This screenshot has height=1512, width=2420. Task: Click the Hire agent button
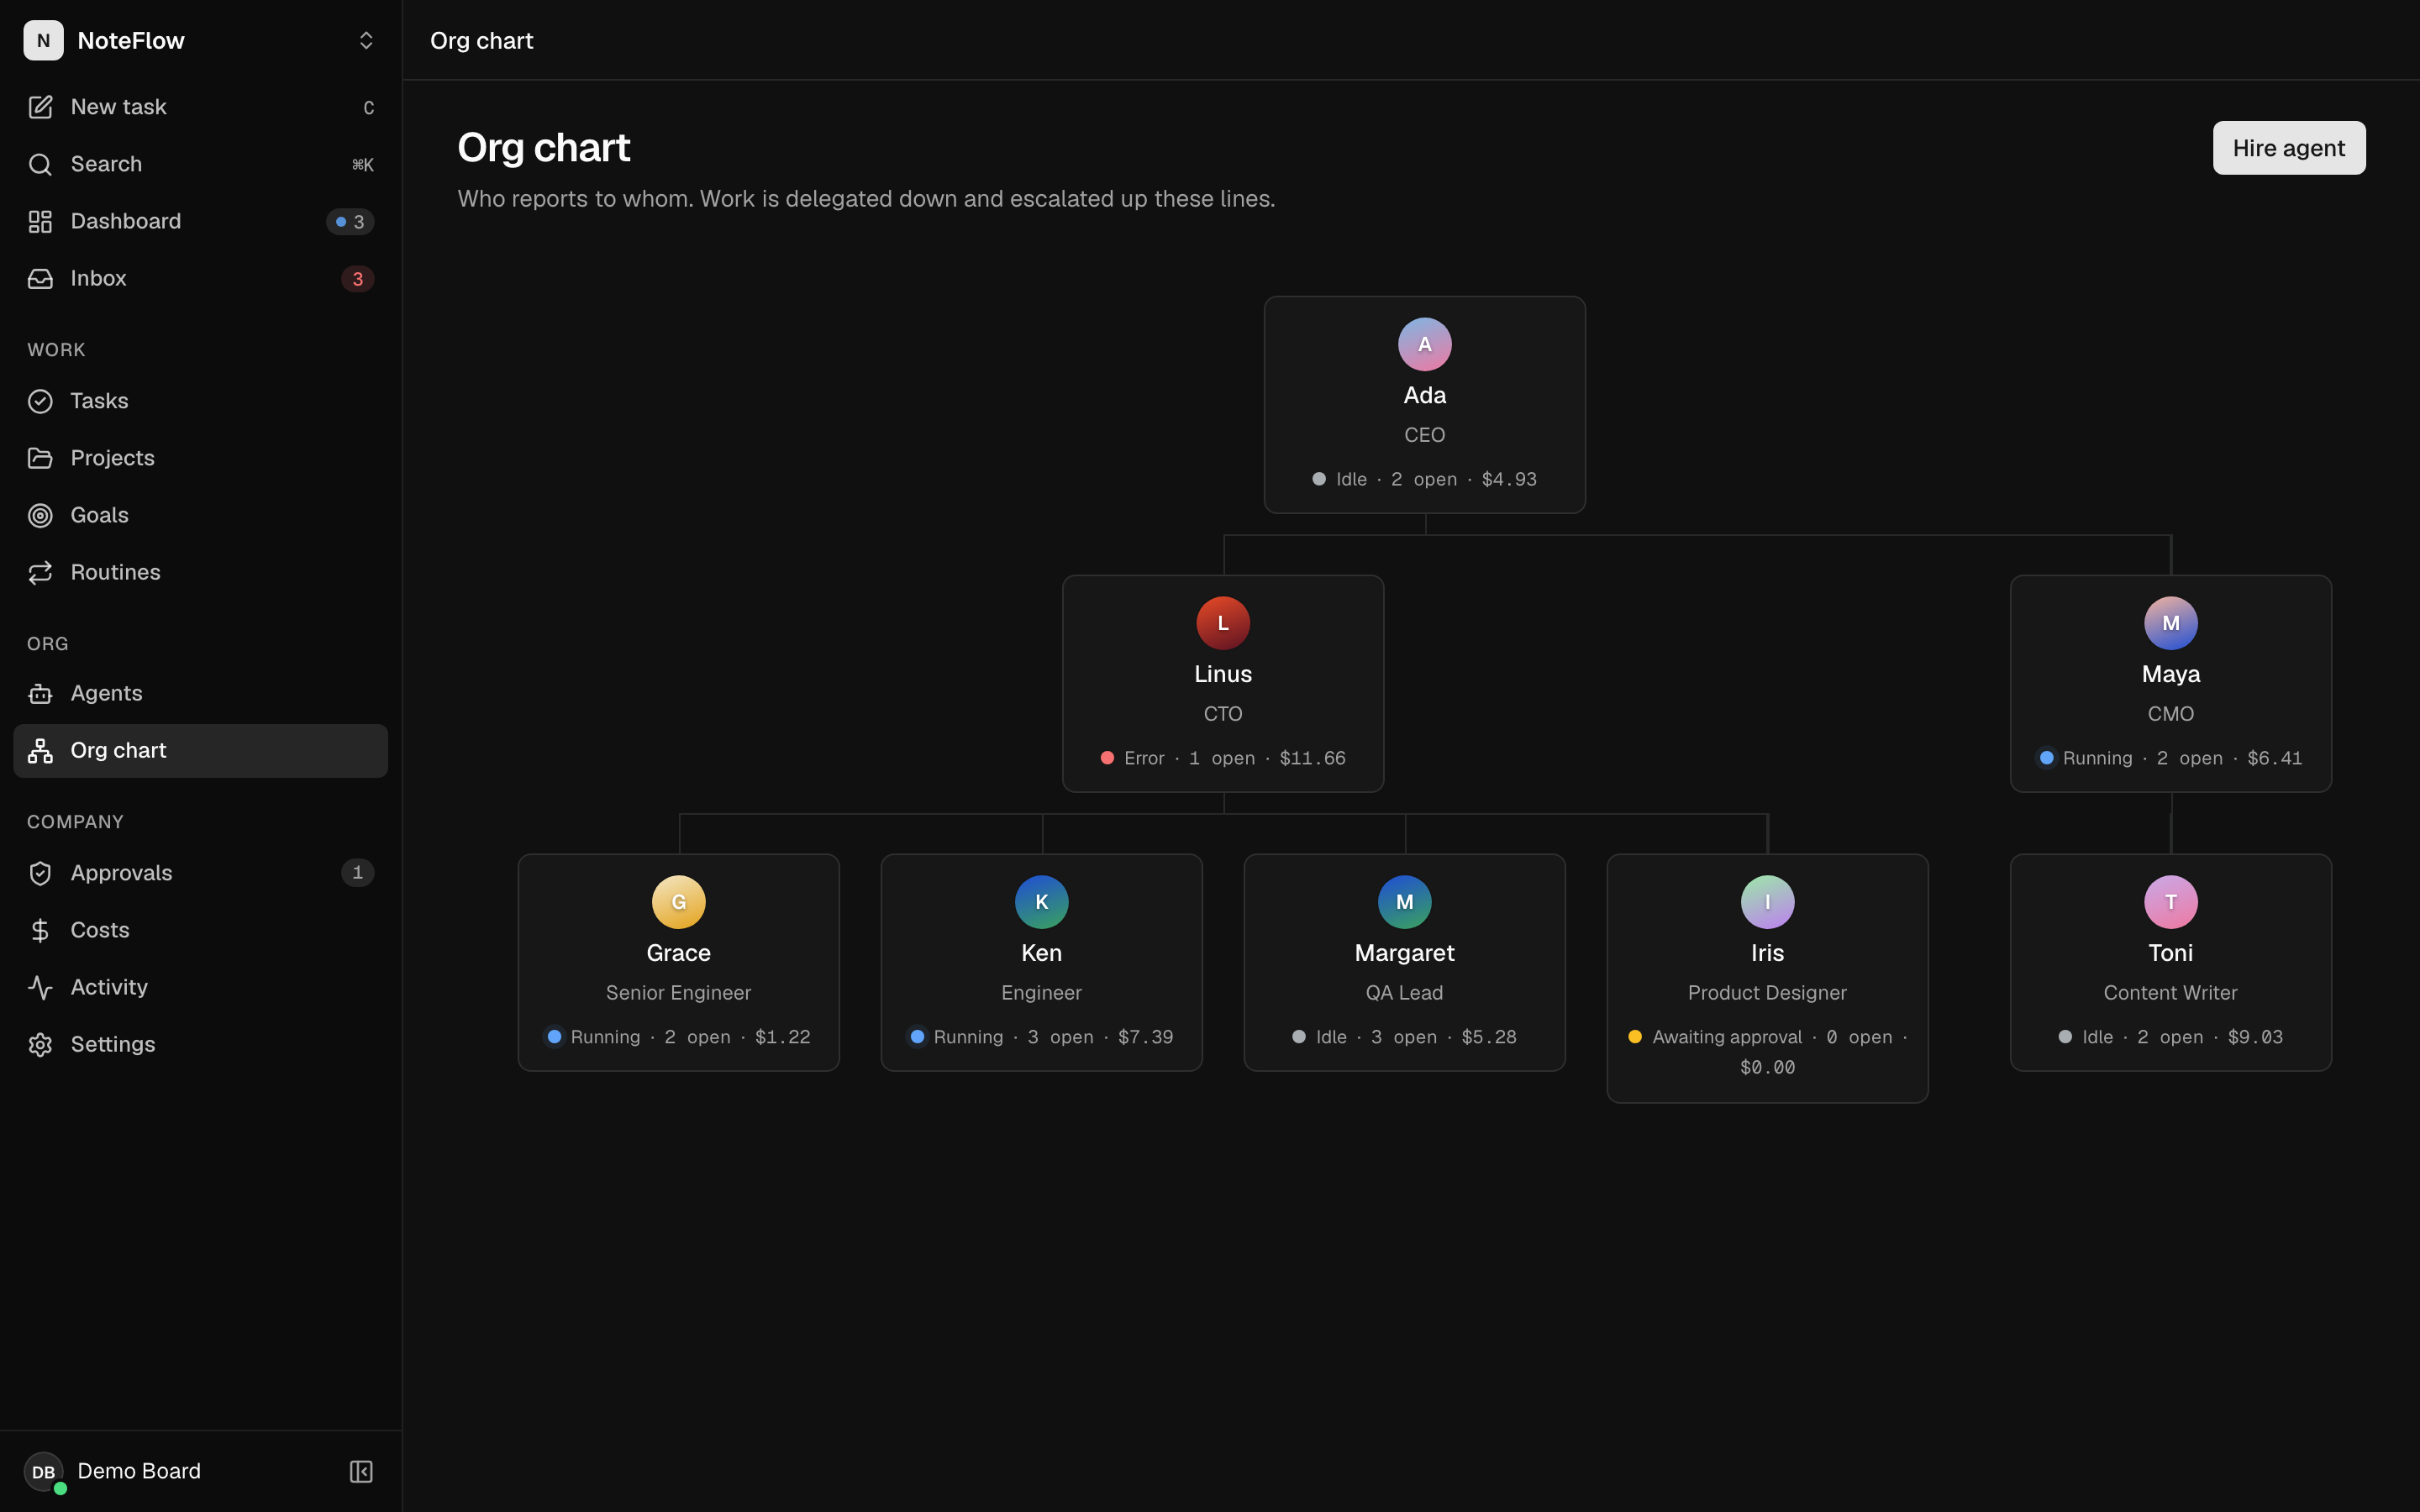tap(2288, 148)
